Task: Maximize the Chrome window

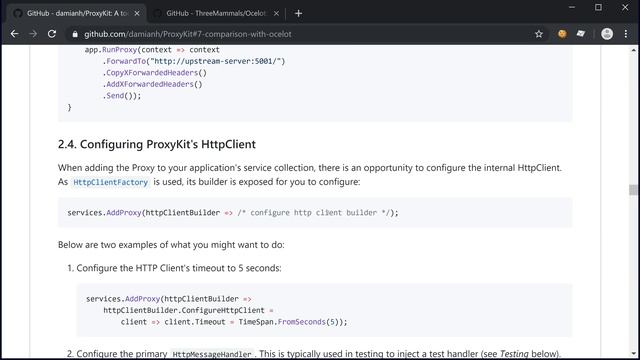Action: (x=598, y=7)
